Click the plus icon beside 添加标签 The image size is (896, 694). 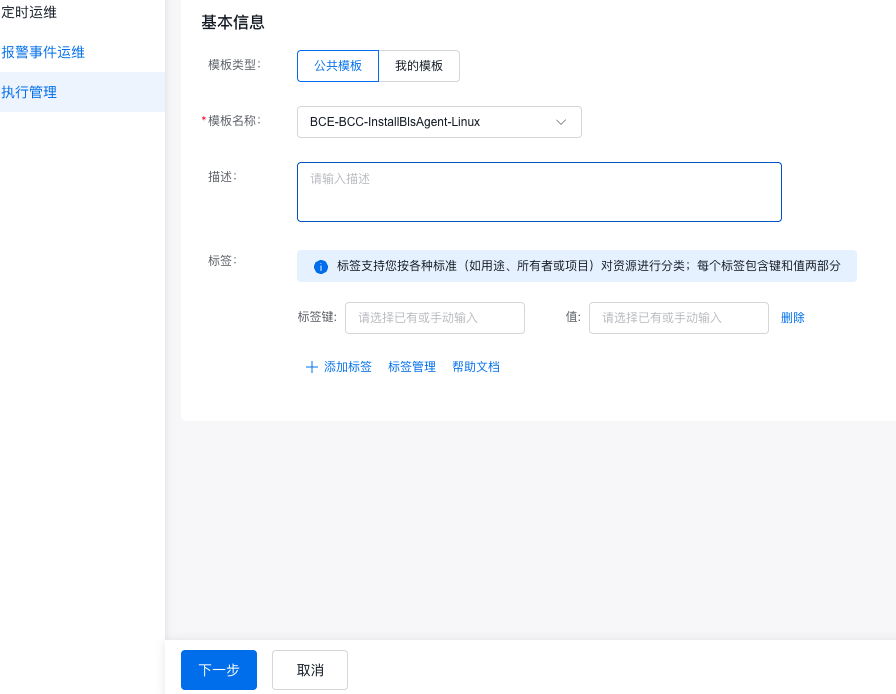pos(311,367)
